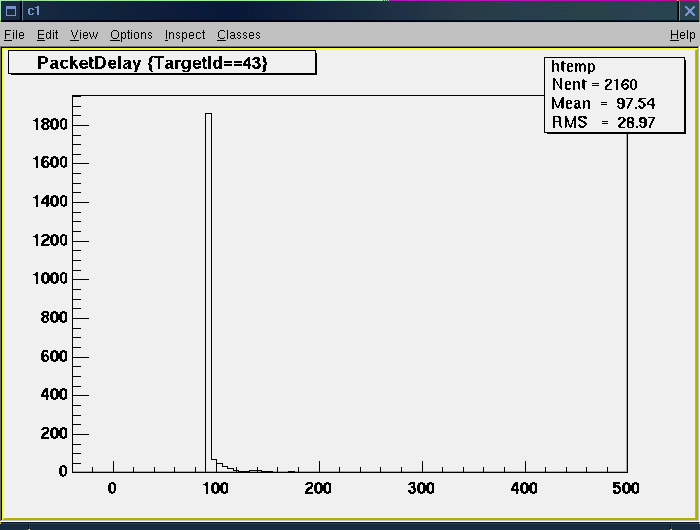
Task: Open the File menu
Action: [x=14, y=35]
